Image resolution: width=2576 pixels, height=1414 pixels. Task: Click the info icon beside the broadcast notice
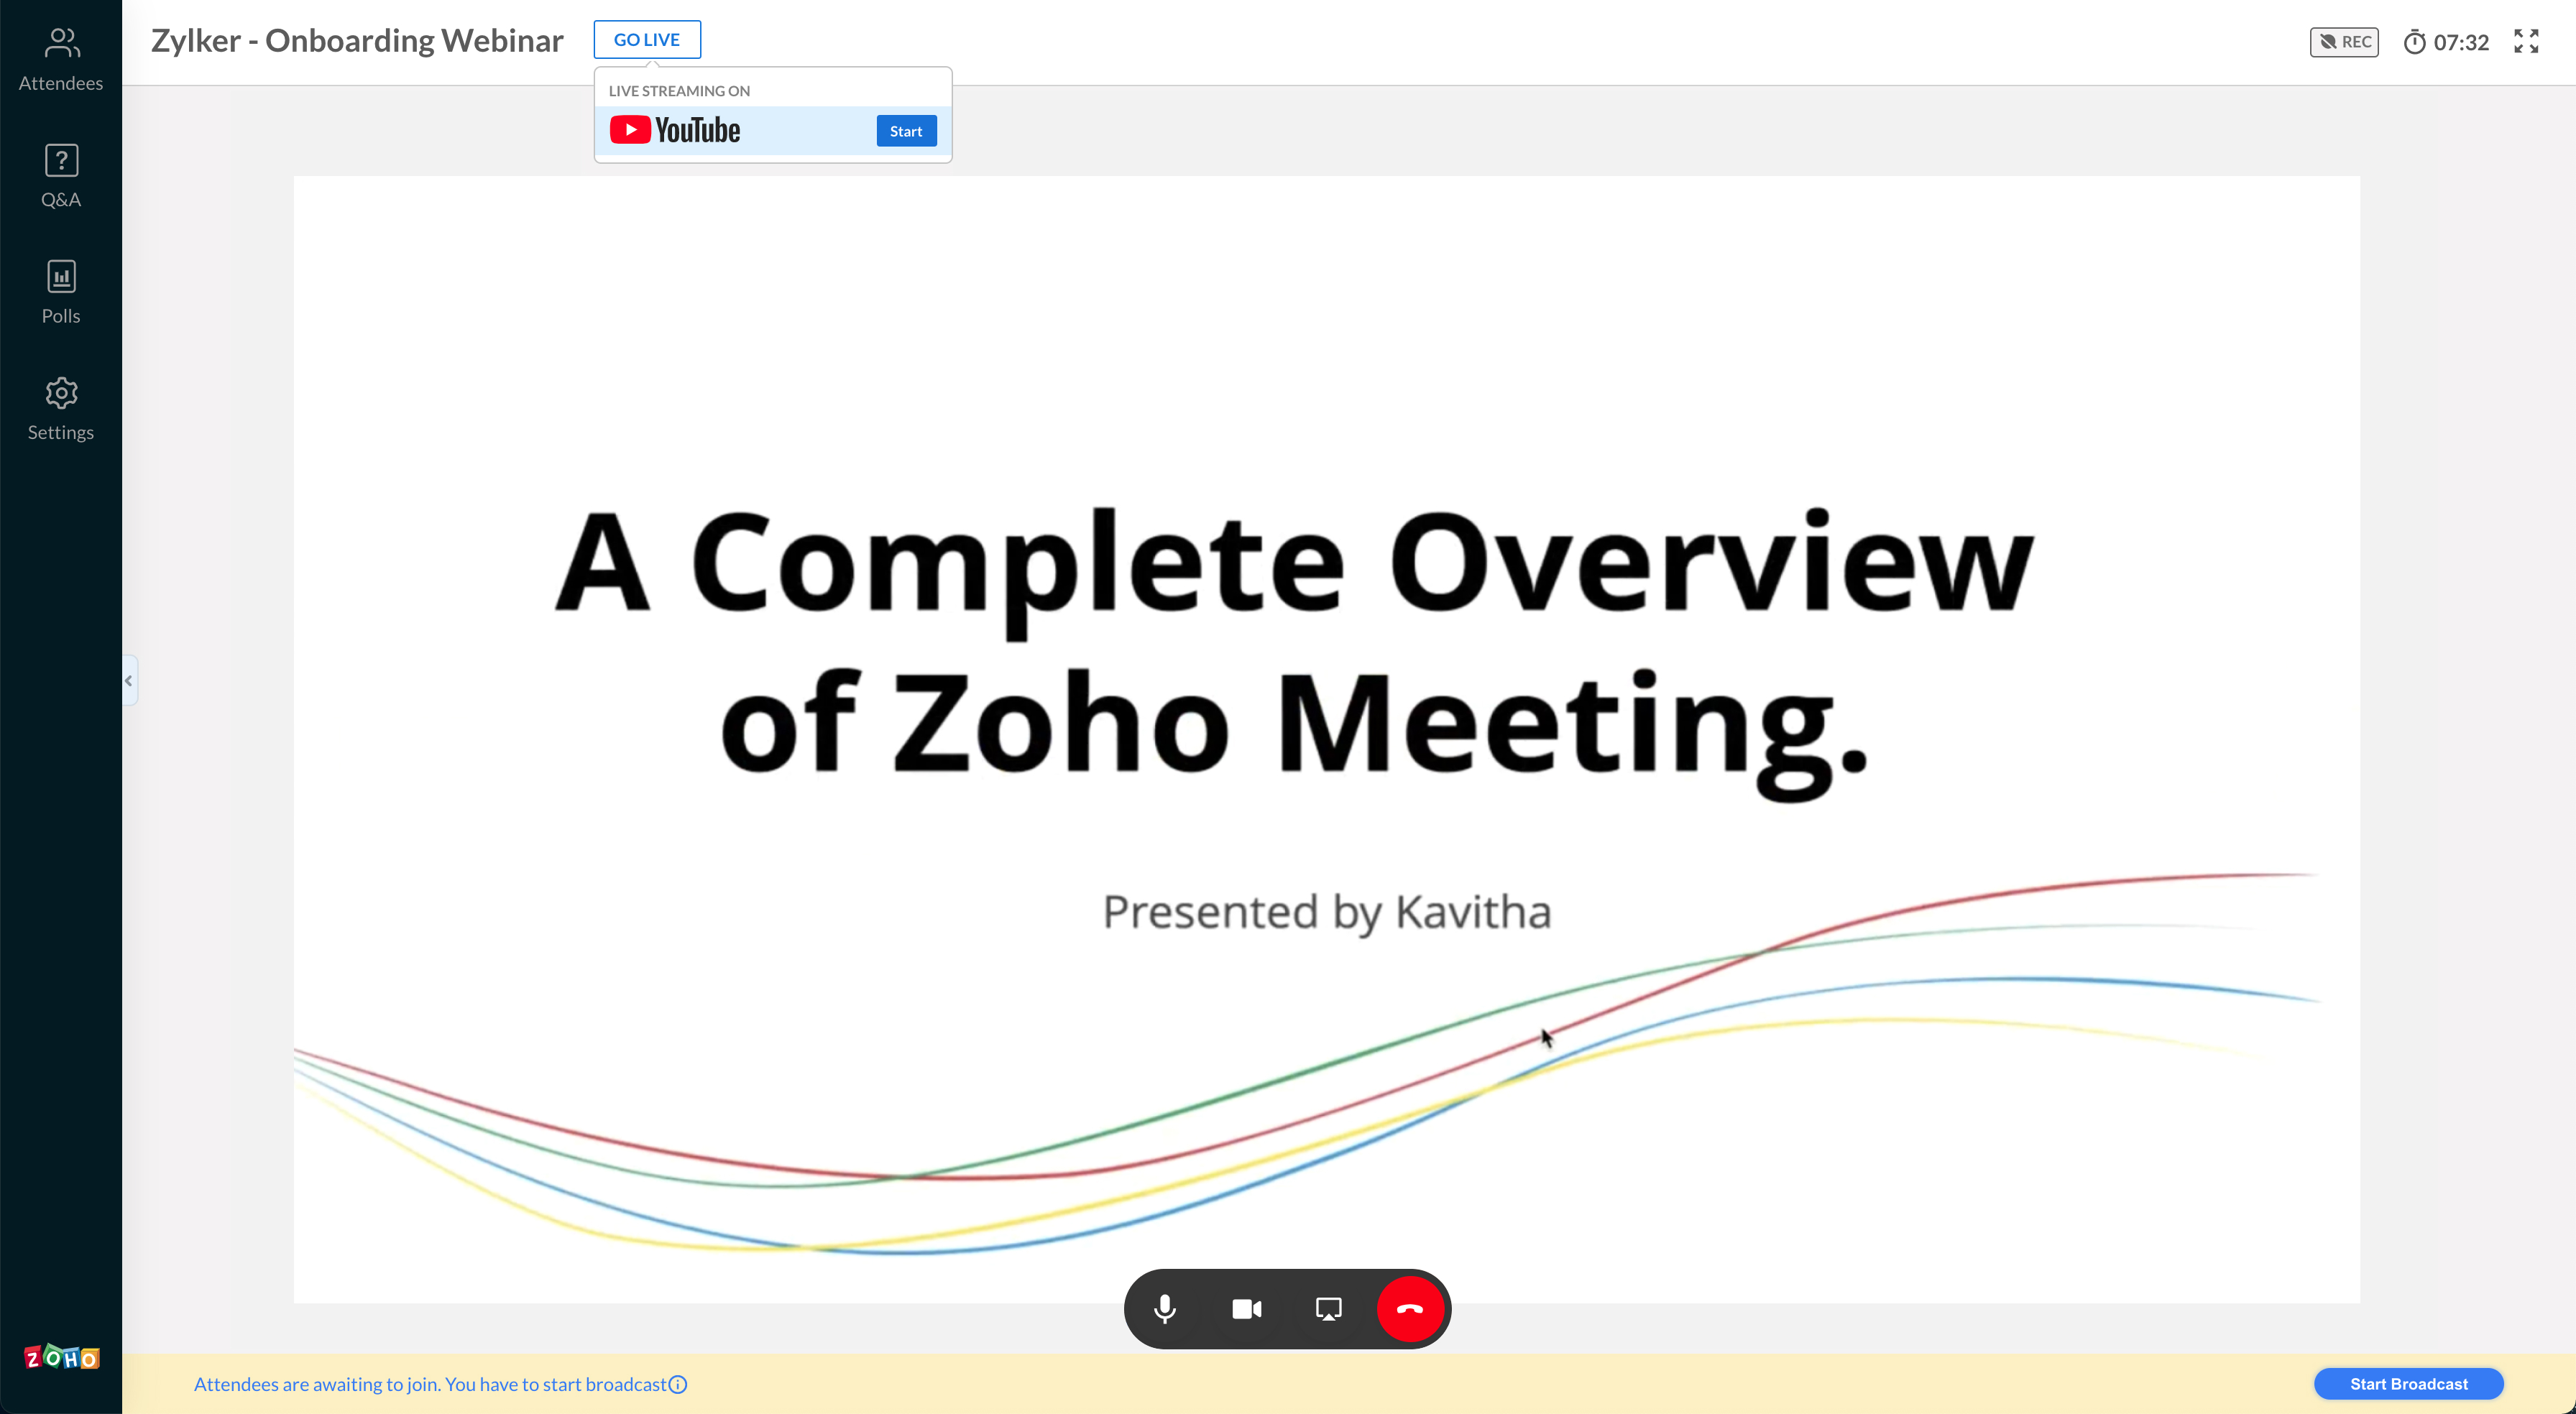pos(678,1384)
